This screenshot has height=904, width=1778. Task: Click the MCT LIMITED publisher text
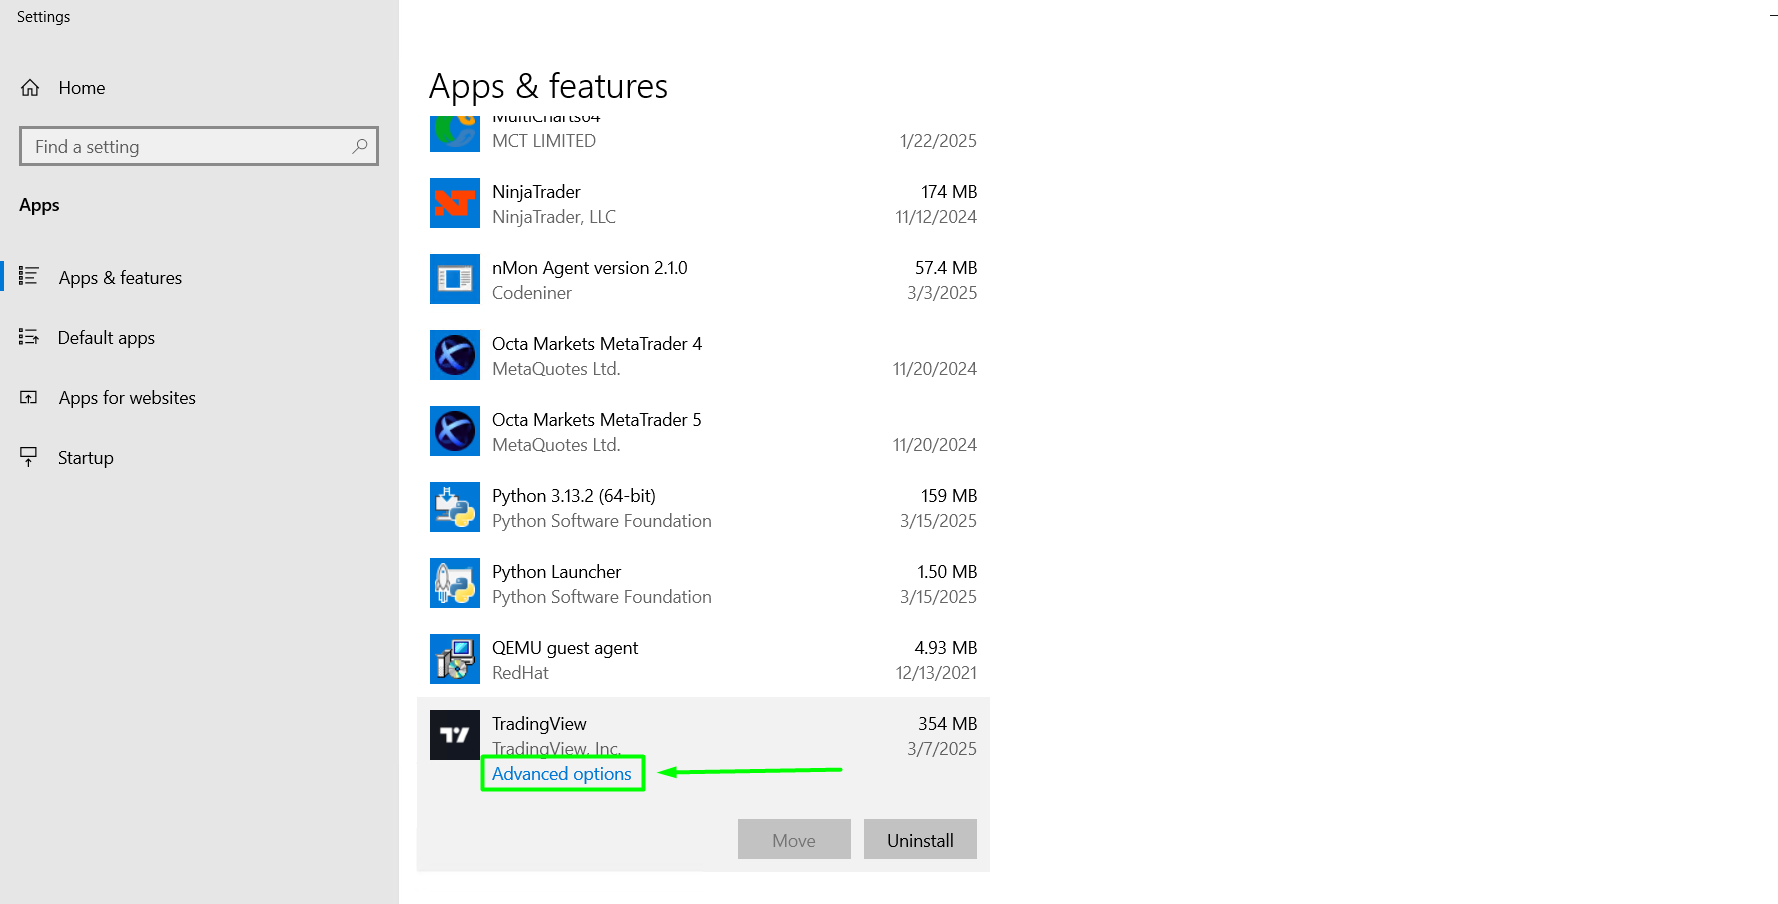point(544,141)
